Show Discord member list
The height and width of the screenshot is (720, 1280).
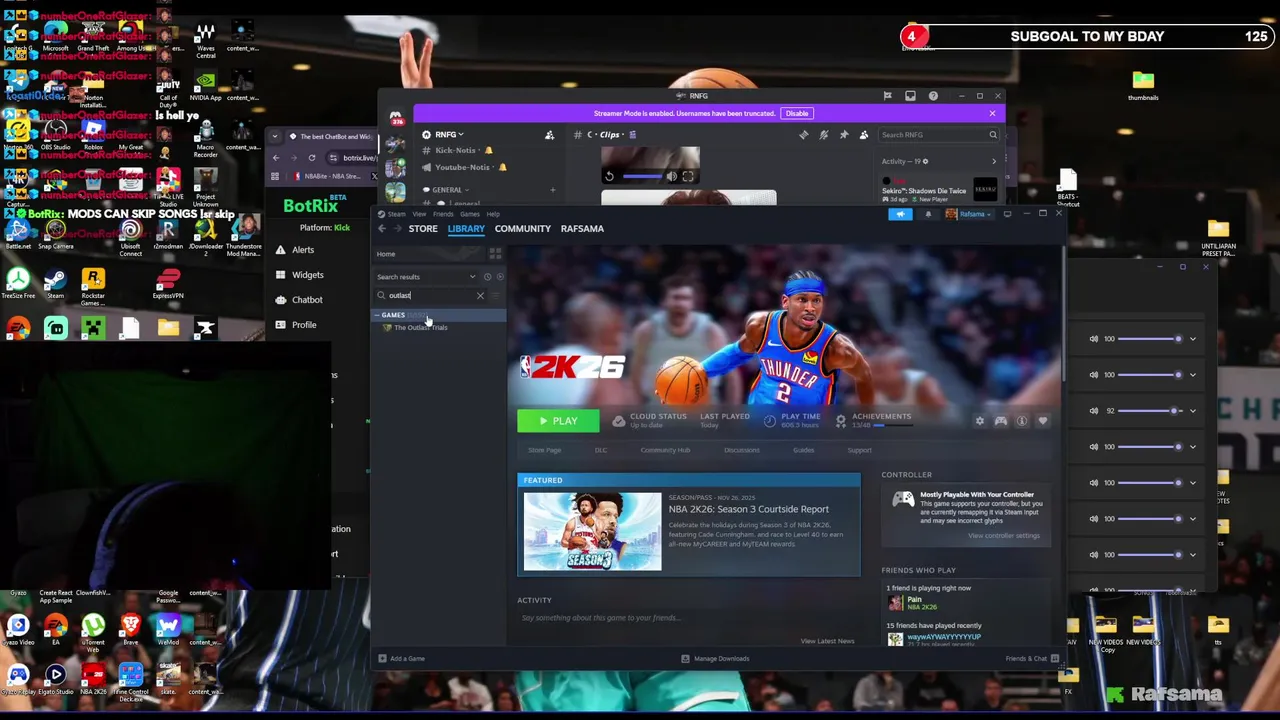coord(864,135)
